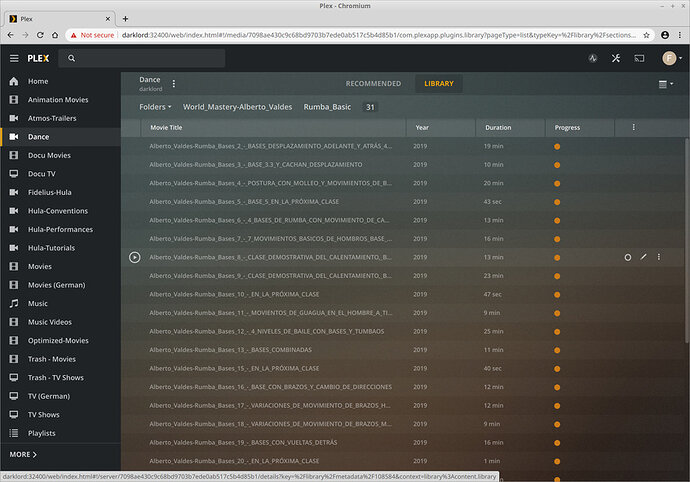Reload the page in Chromium
This screenshot has width=690, height=482.
tap(40, 35)
